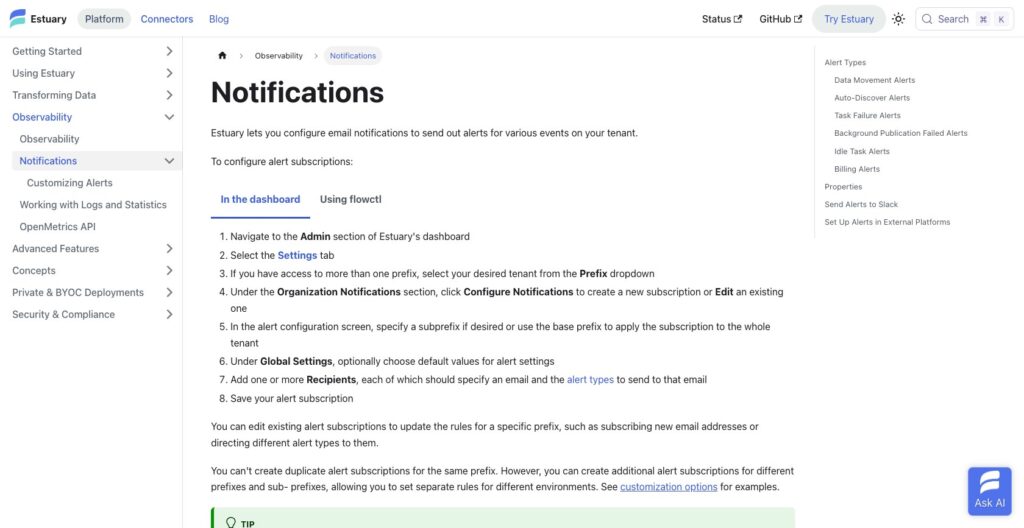
Task: Click the Observability breadcrumb
Action: point(279,56)
